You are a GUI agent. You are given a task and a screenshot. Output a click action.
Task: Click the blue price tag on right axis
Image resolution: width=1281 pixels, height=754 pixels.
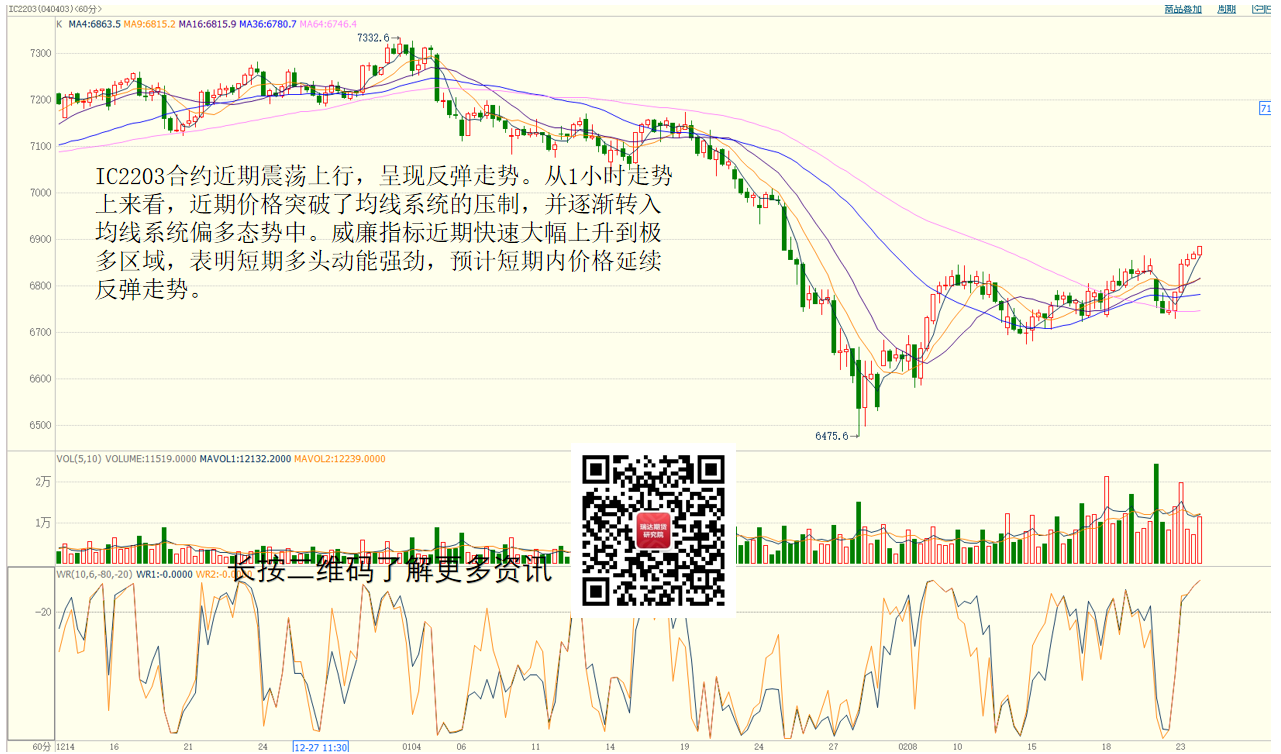[1265, 108]
